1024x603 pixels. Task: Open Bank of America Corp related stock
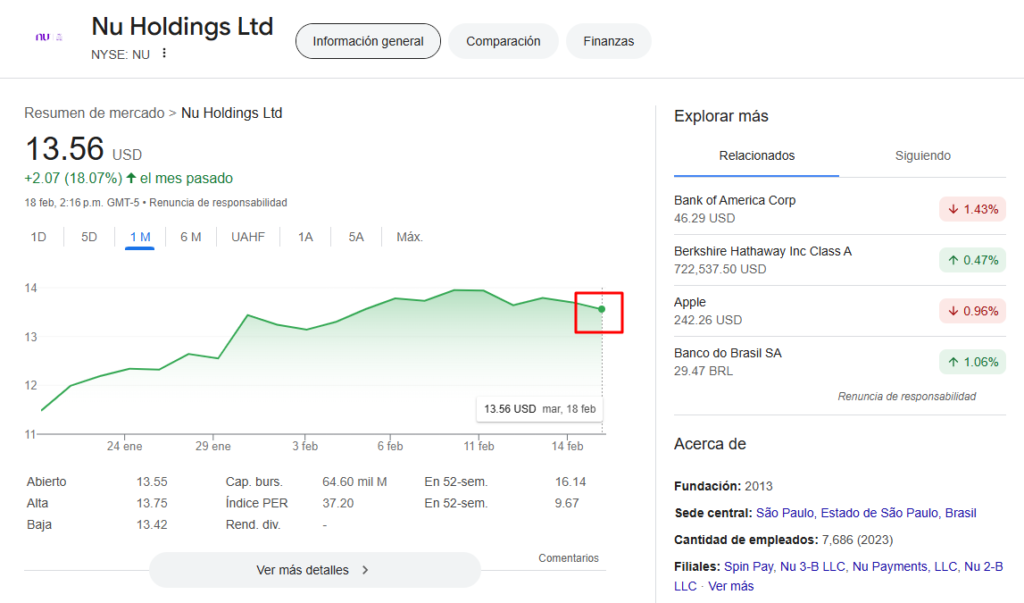(x=839, y=209)
